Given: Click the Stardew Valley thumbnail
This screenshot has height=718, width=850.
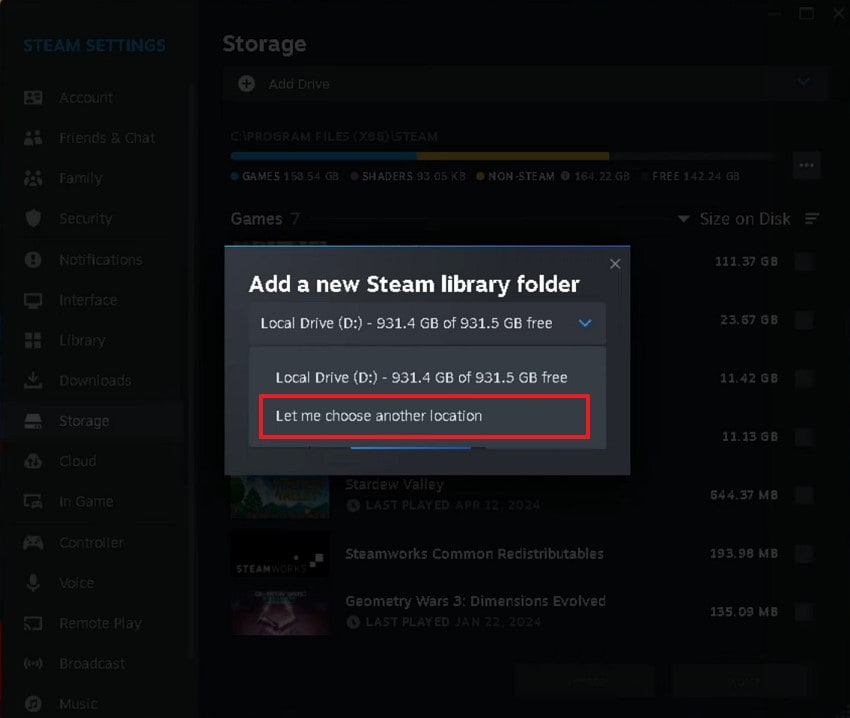Looking at the screenshot, I should [x=280, y=497].
